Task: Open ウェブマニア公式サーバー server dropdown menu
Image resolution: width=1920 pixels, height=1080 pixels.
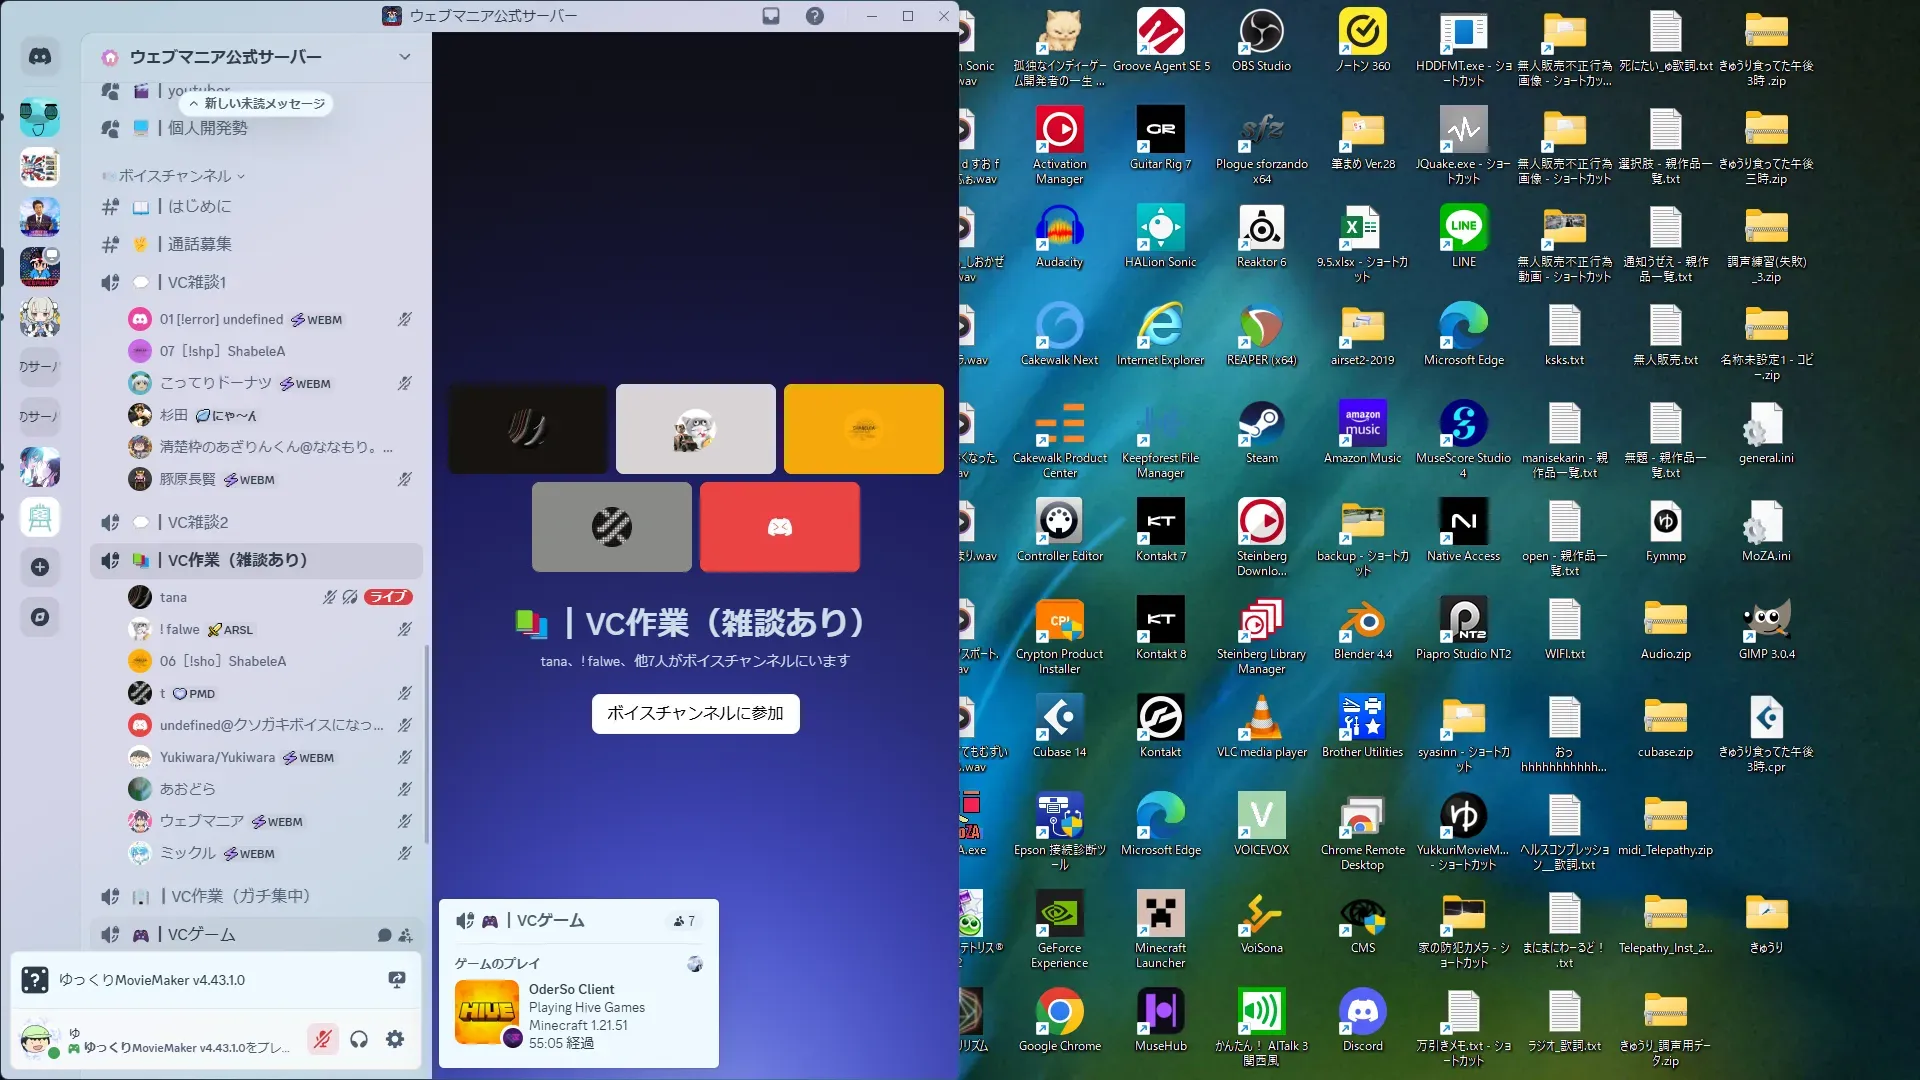Action: tap(404, 57)
